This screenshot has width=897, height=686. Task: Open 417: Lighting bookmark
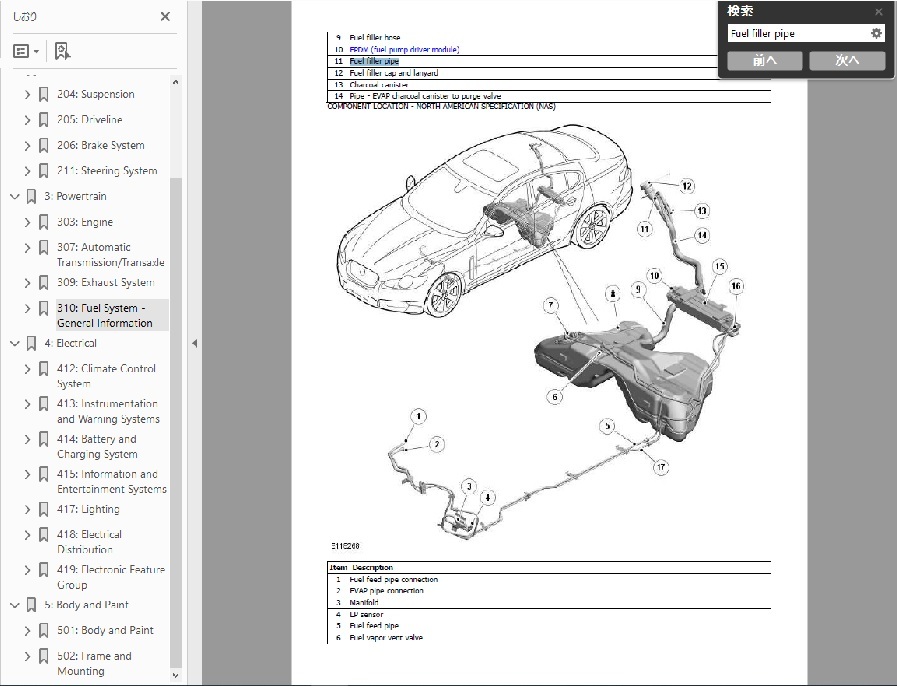coord(88,509)
